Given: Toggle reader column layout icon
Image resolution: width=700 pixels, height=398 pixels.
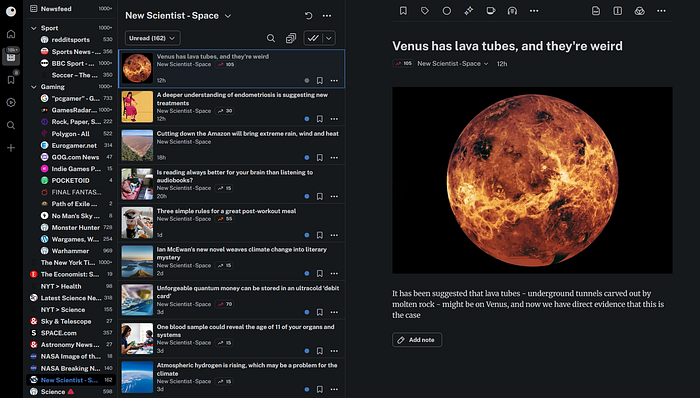Looking at the screenshot, I should coord(617,11).
